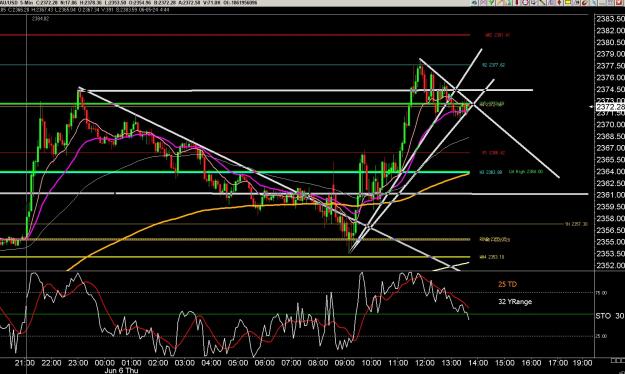The height and width of the screenshot is (374, 625).
Task: Click the 2379.00 price axis label
Action: tap(610, 54)
